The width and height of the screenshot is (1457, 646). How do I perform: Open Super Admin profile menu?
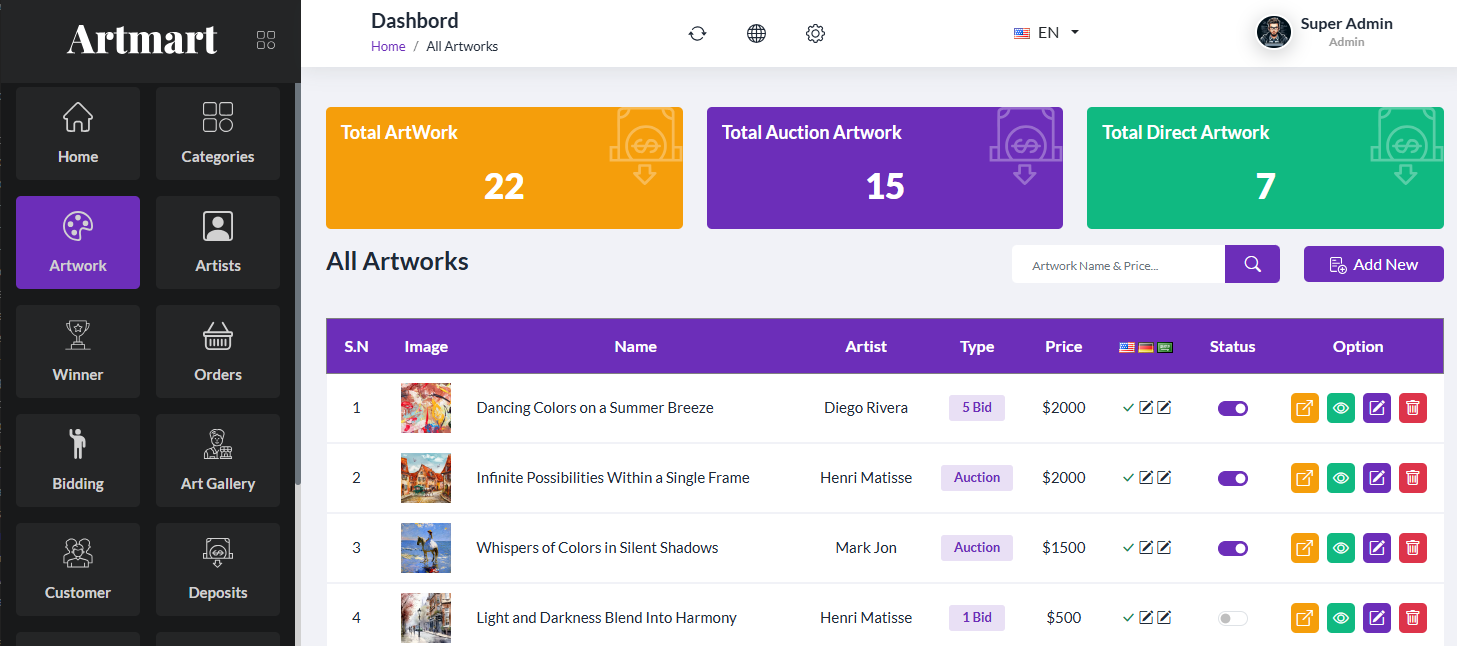click(x=1325, y=32)
